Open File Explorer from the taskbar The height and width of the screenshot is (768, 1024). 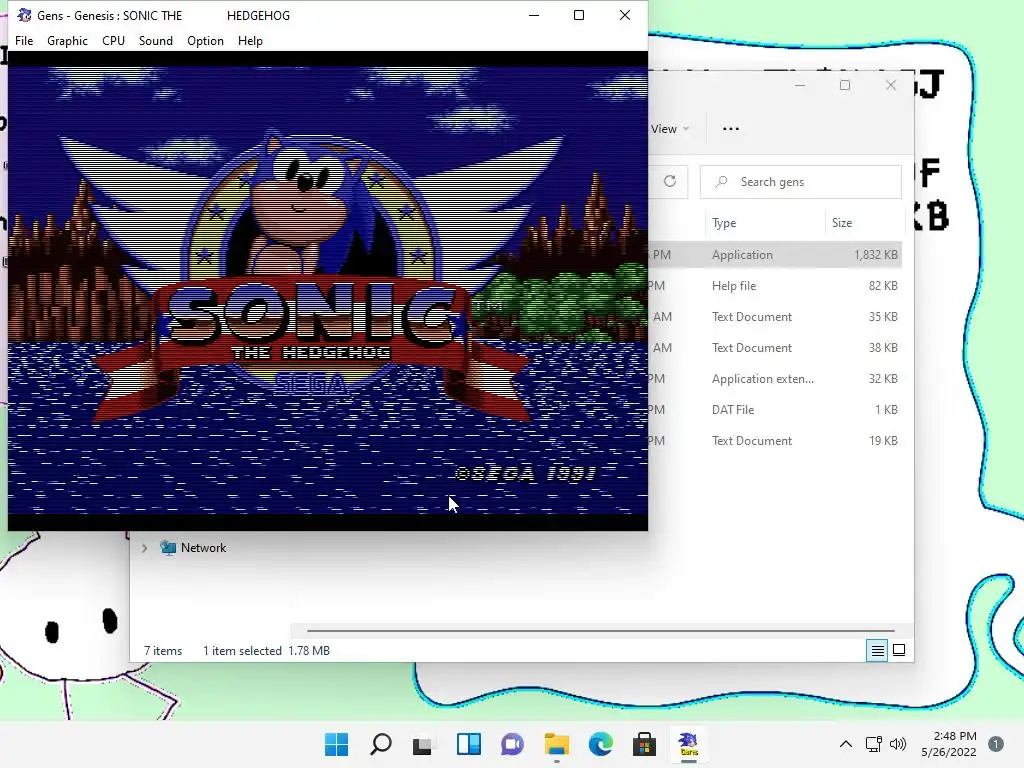556,744
